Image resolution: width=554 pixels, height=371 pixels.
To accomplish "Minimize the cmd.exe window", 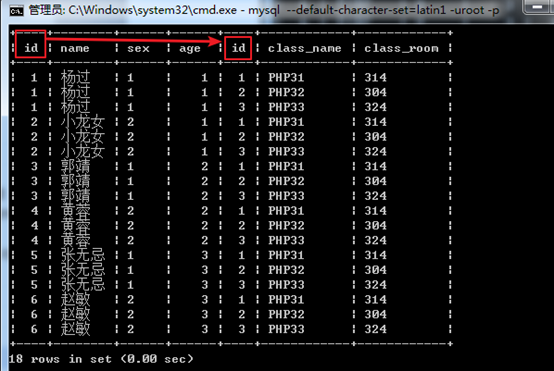I will [x=538, y=6].
